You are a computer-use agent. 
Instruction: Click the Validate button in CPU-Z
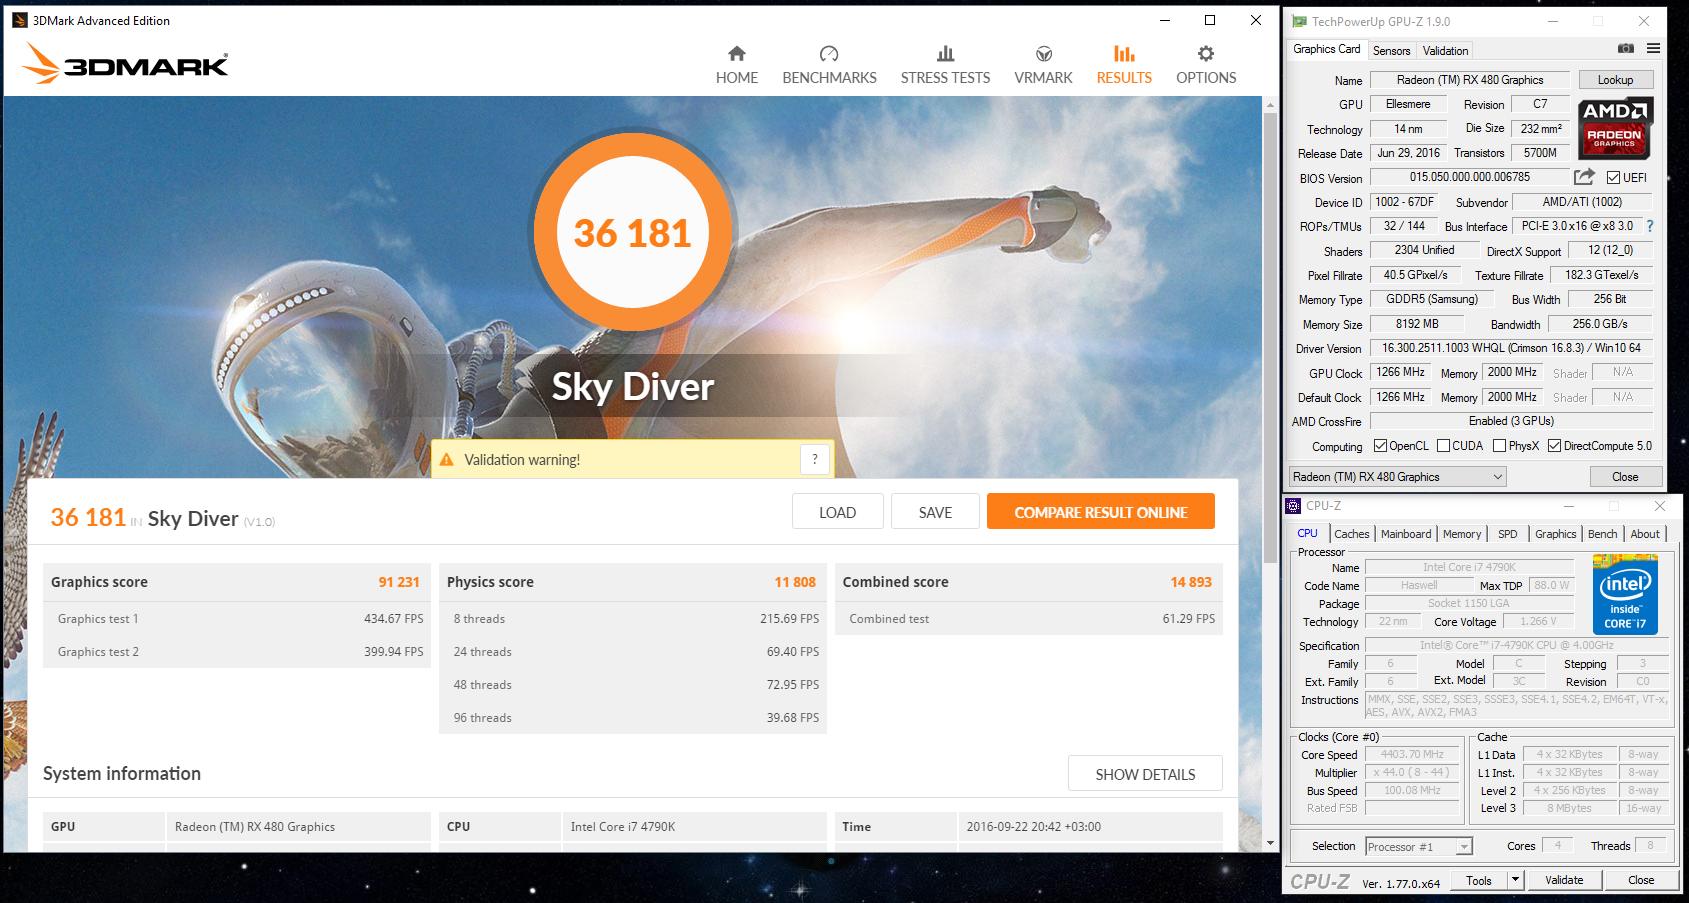coord(1564,880)
